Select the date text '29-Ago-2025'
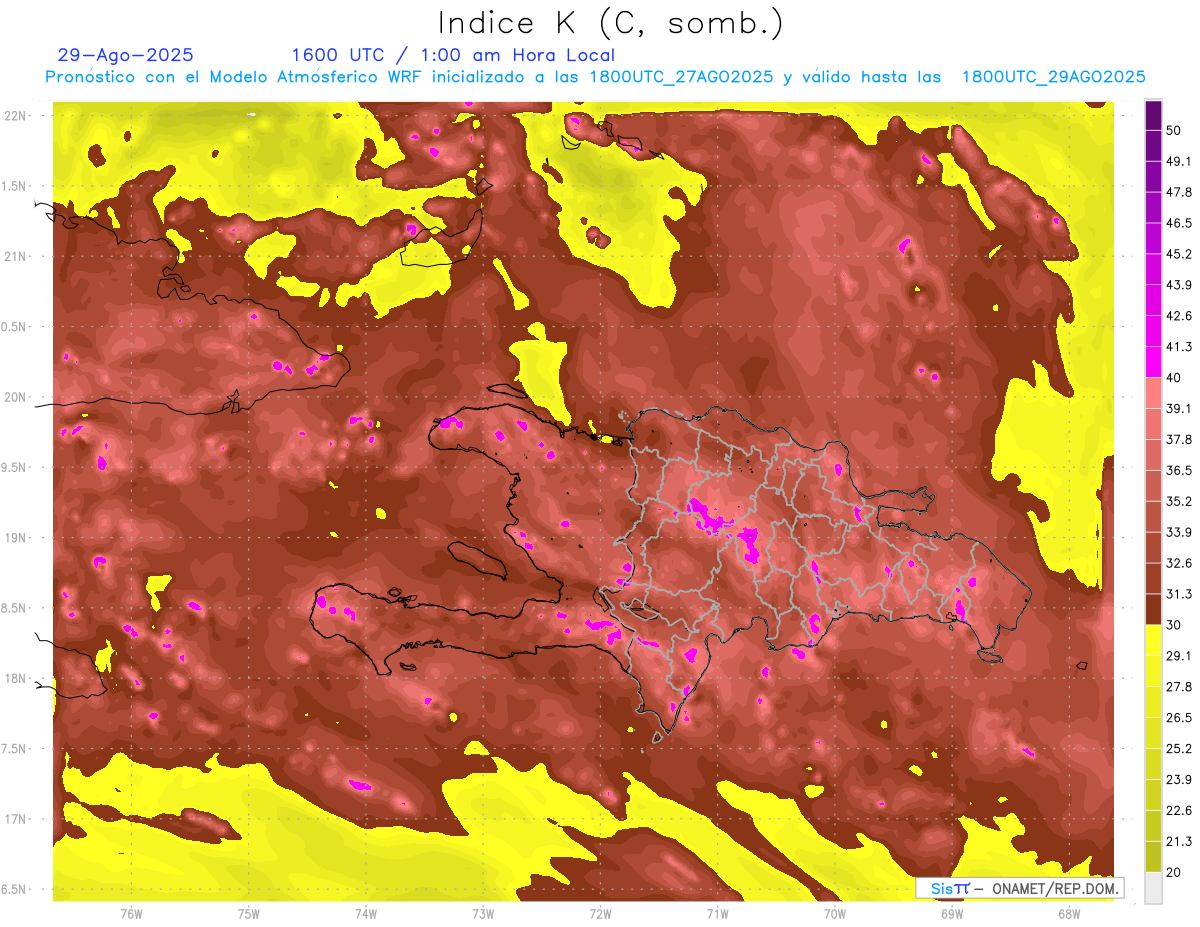This screenshot has height=927, width=1200. click(125, 55)
